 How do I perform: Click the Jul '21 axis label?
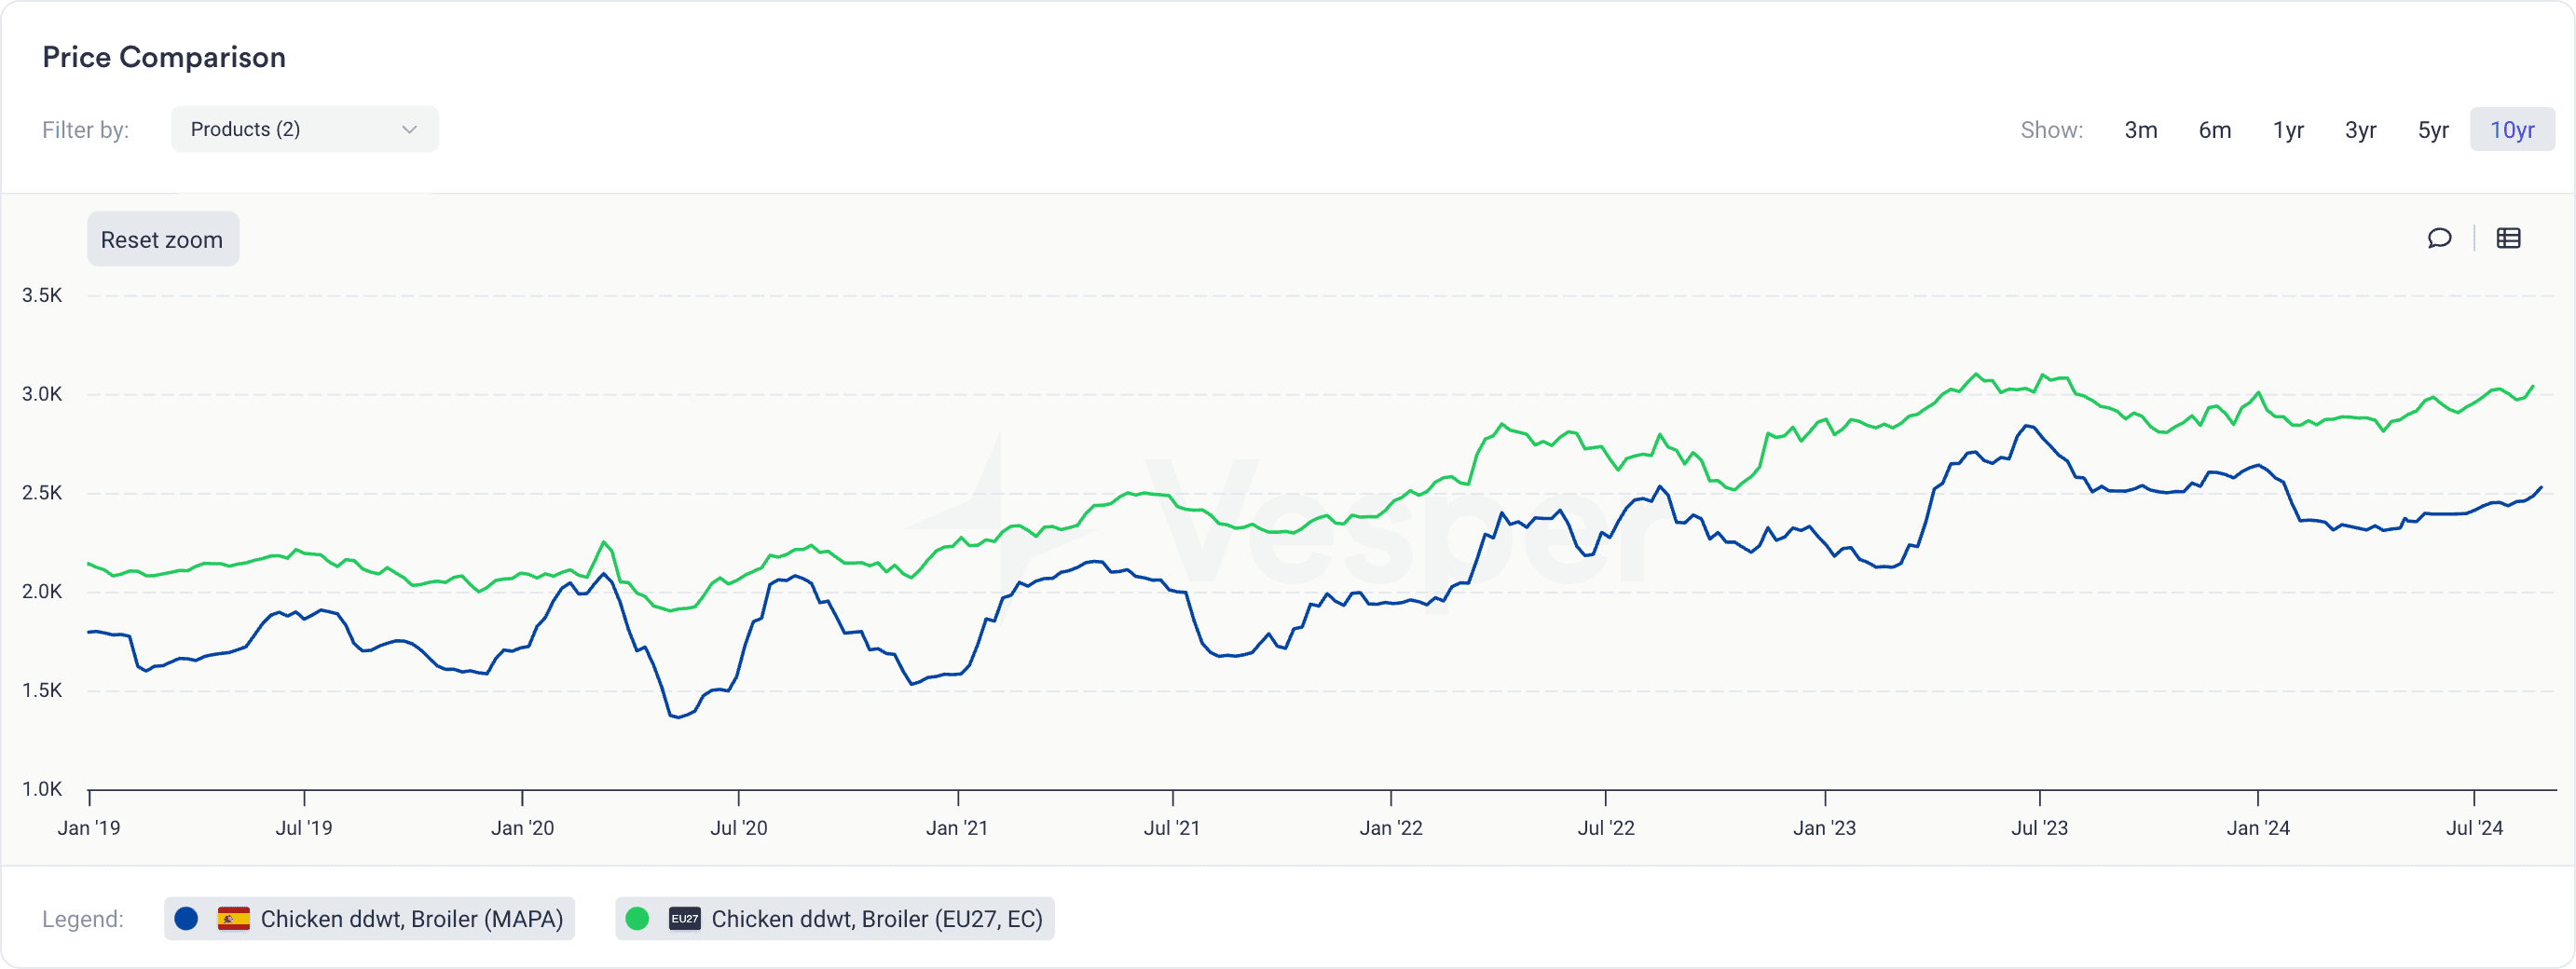tap(1172, 828)
